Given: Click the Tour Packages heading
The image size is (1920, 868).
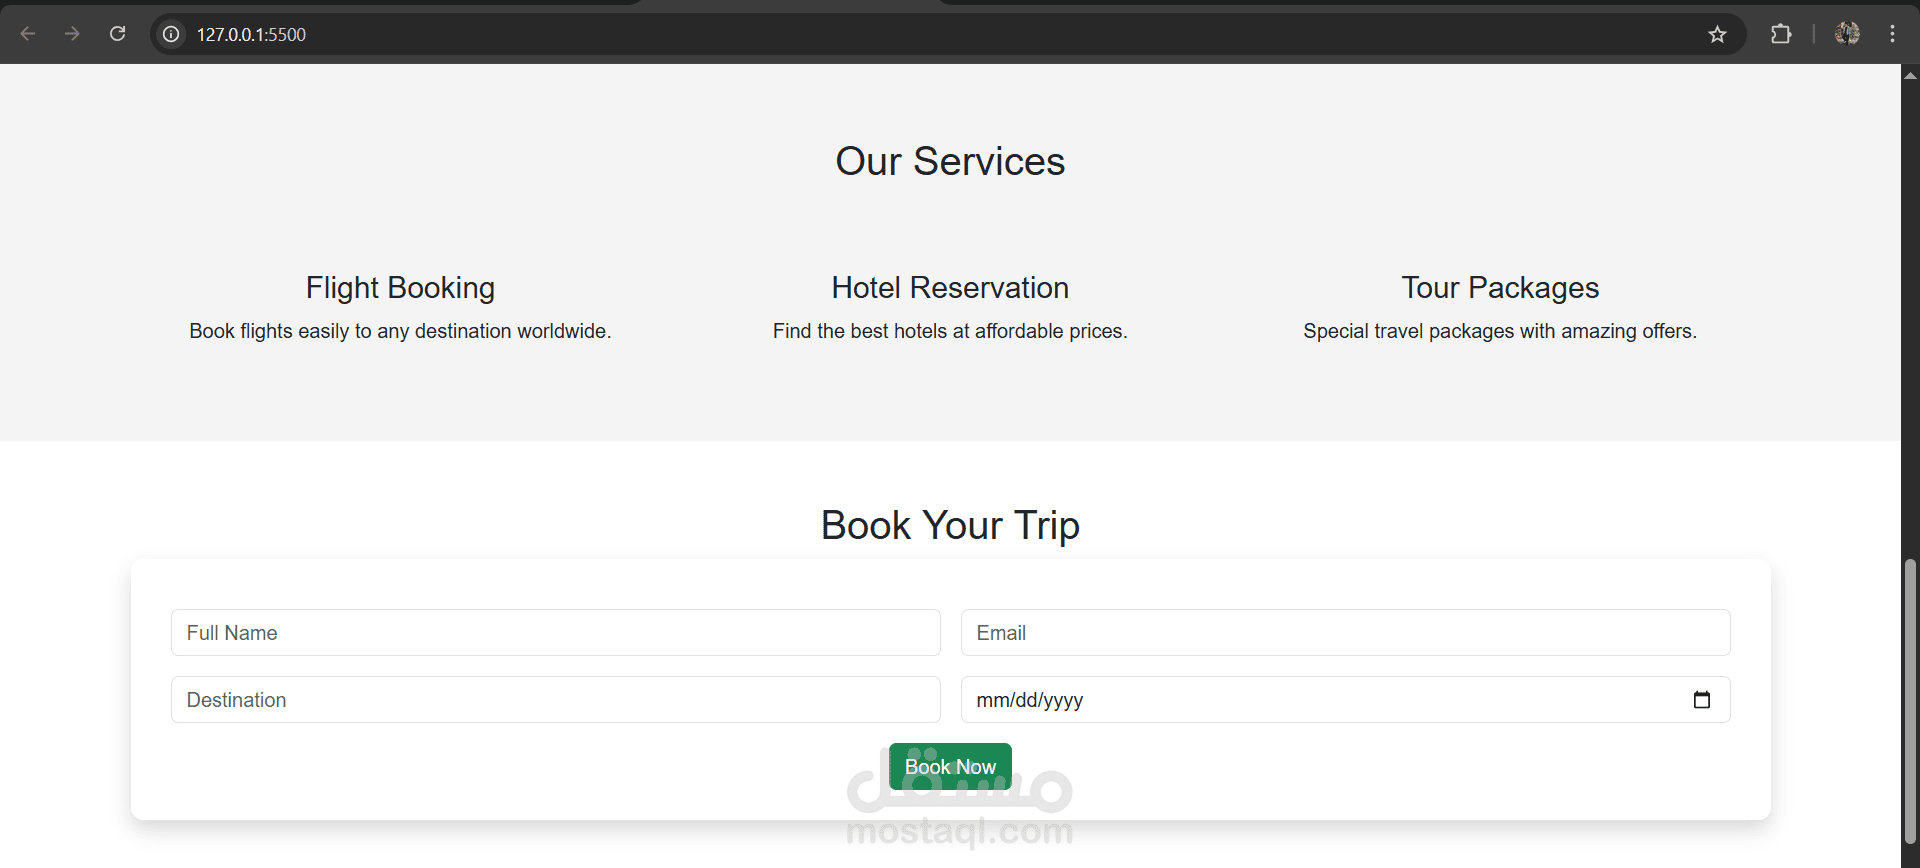Looking at the screenshot, I should pyautogui.click(x=1500, y=288).
